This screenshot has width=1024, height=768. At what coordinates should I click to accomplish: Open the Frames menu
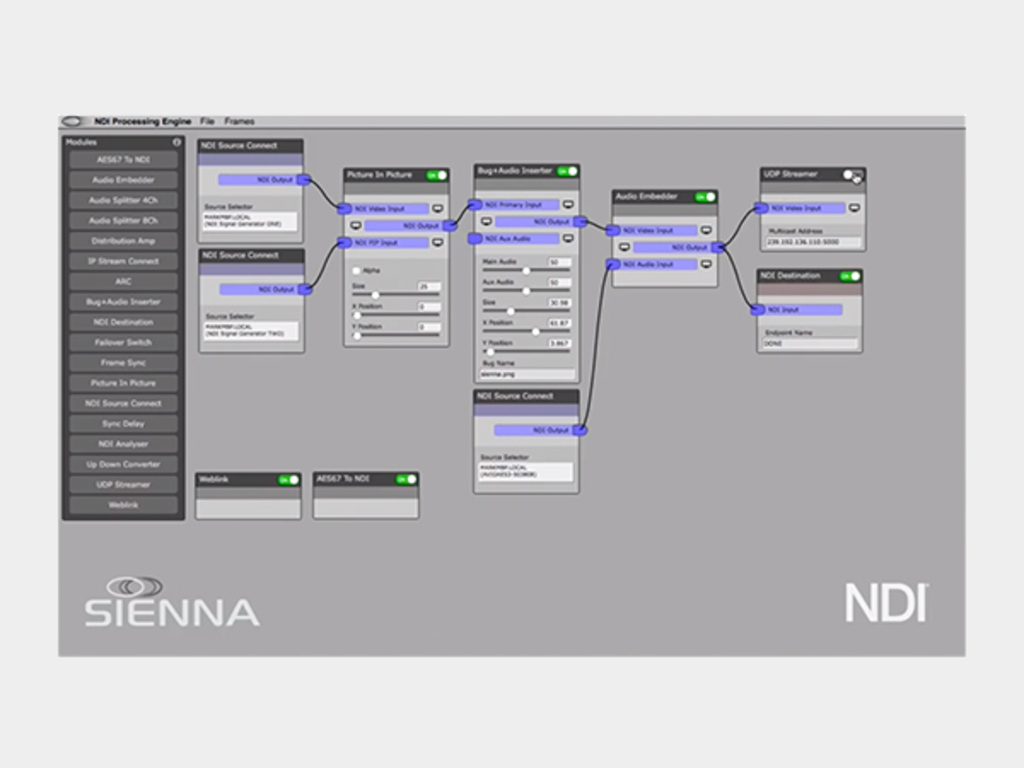[x=239, y=121]
